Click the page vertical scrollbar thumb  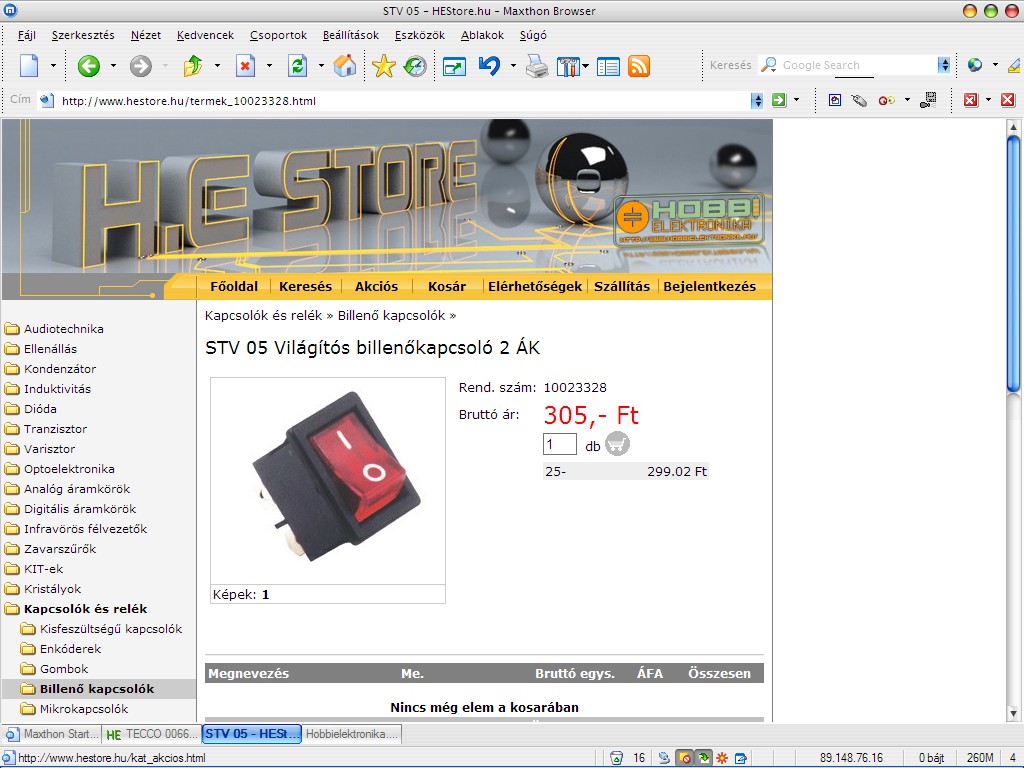point(1013,264)
